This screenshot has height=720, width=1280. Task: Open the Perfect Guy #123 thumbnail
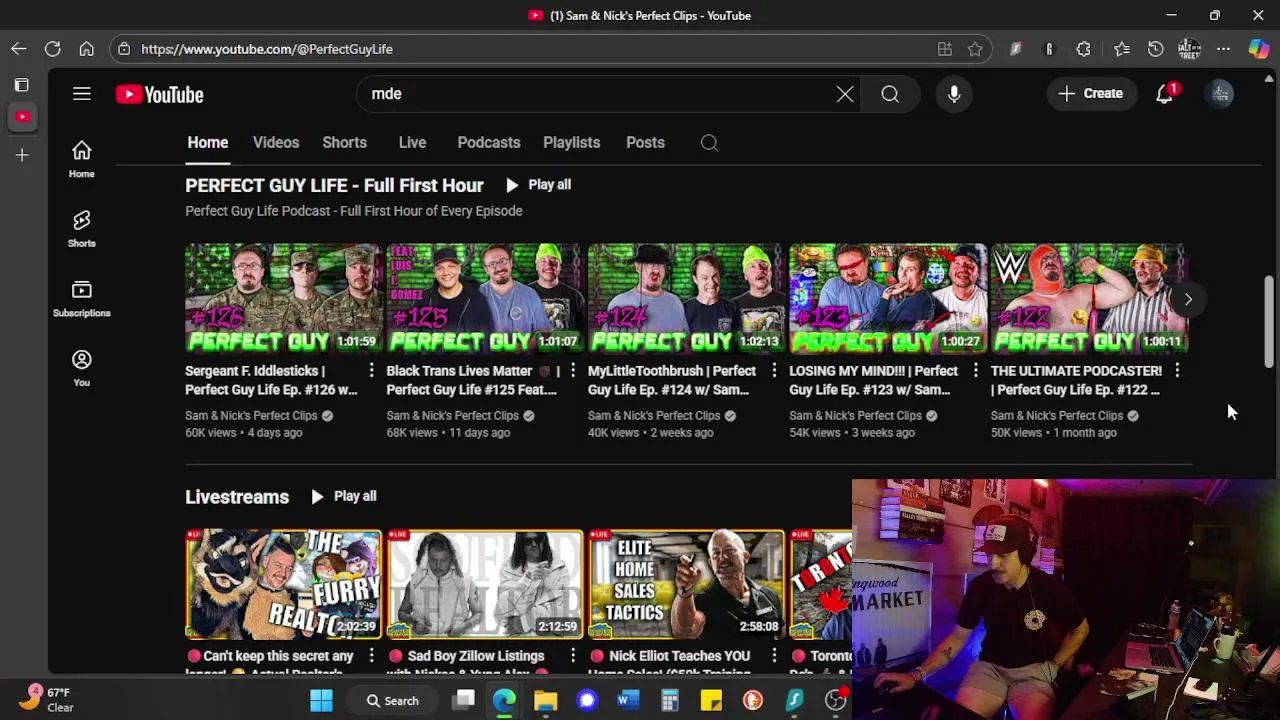point(888,298)
